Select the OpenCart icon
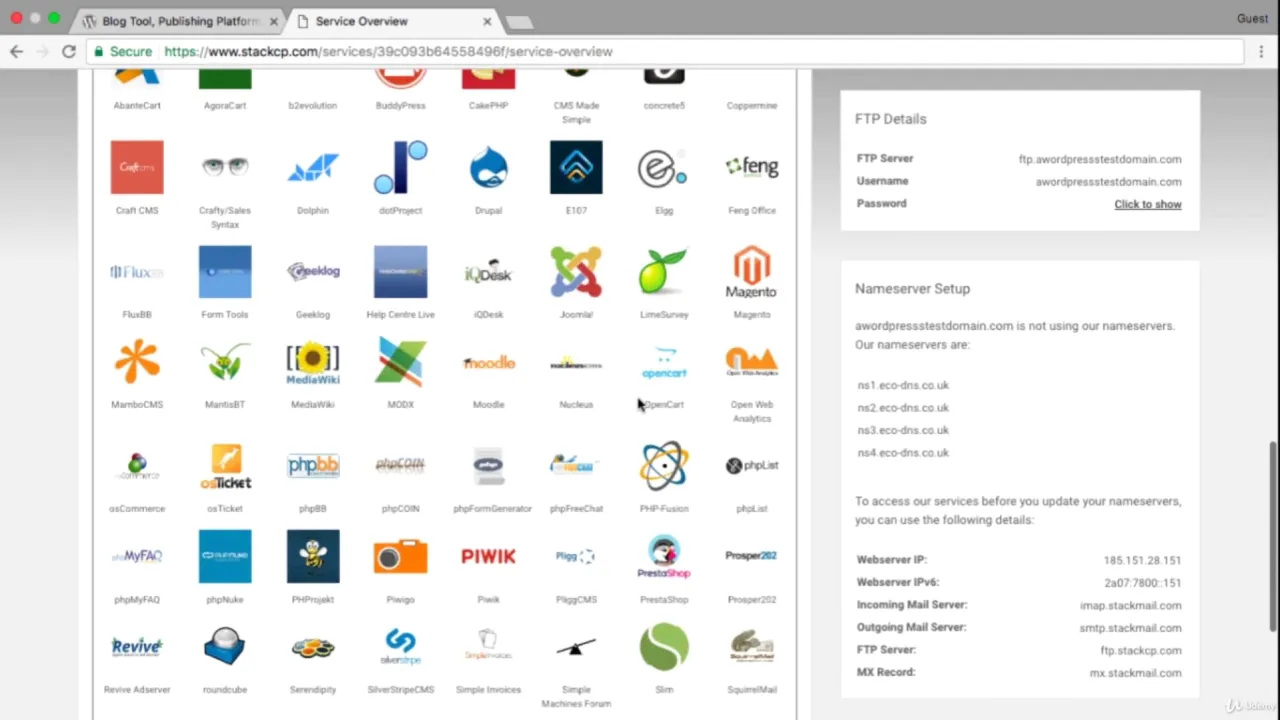The width and height of the screenshot is (1280, 720). coord(664,362)
